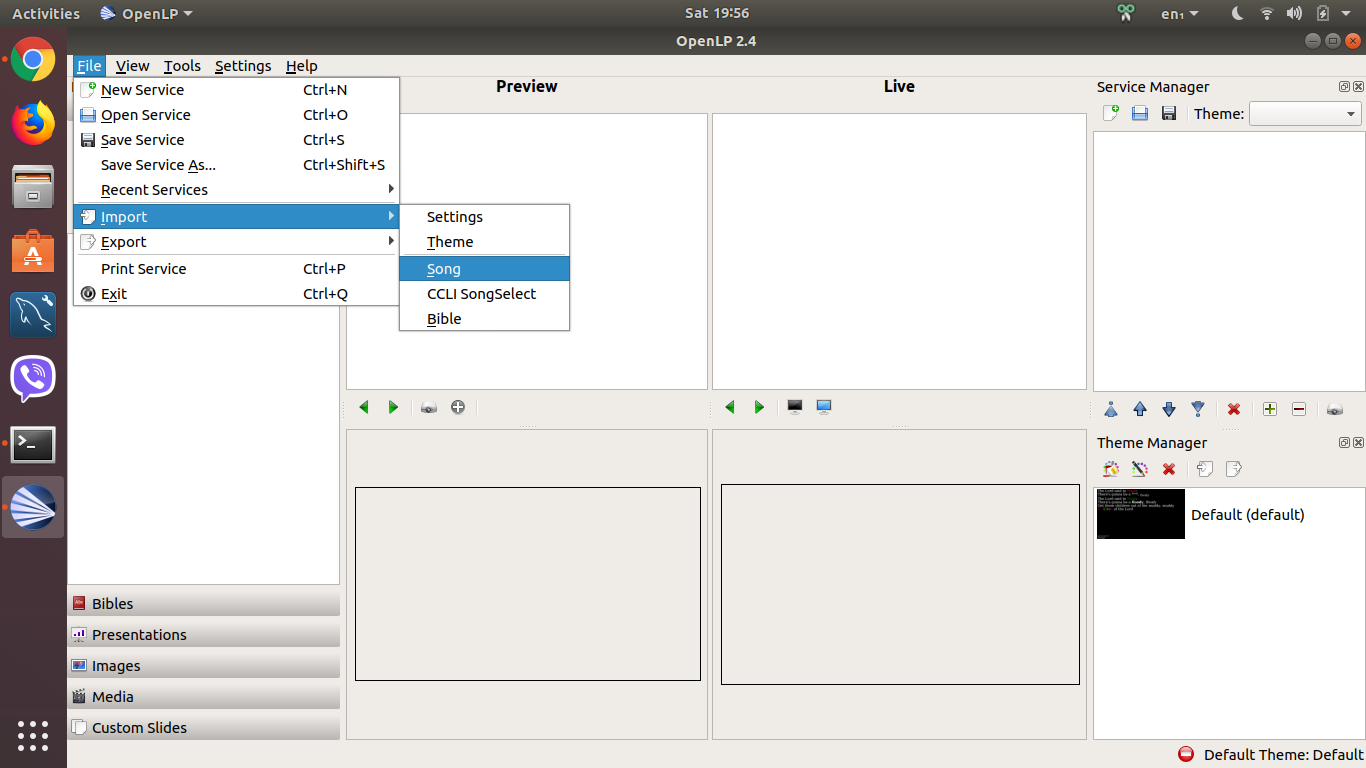The width and height of the screenshot is (1366, 768).
Task: Select Print Service from the File menu
Action: 237,269
